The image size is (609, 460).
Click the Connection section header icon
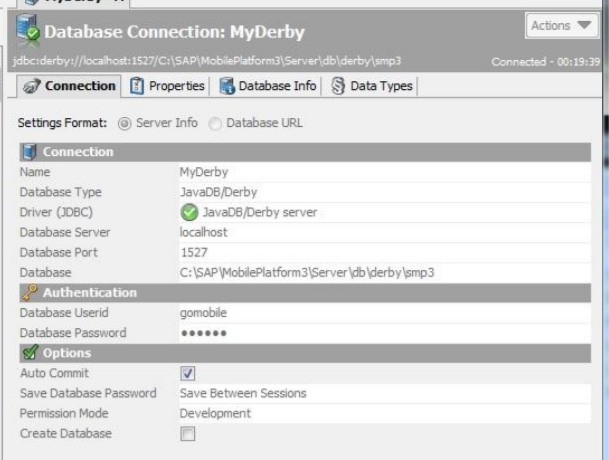pyautogui.click(x=30, y=152)
